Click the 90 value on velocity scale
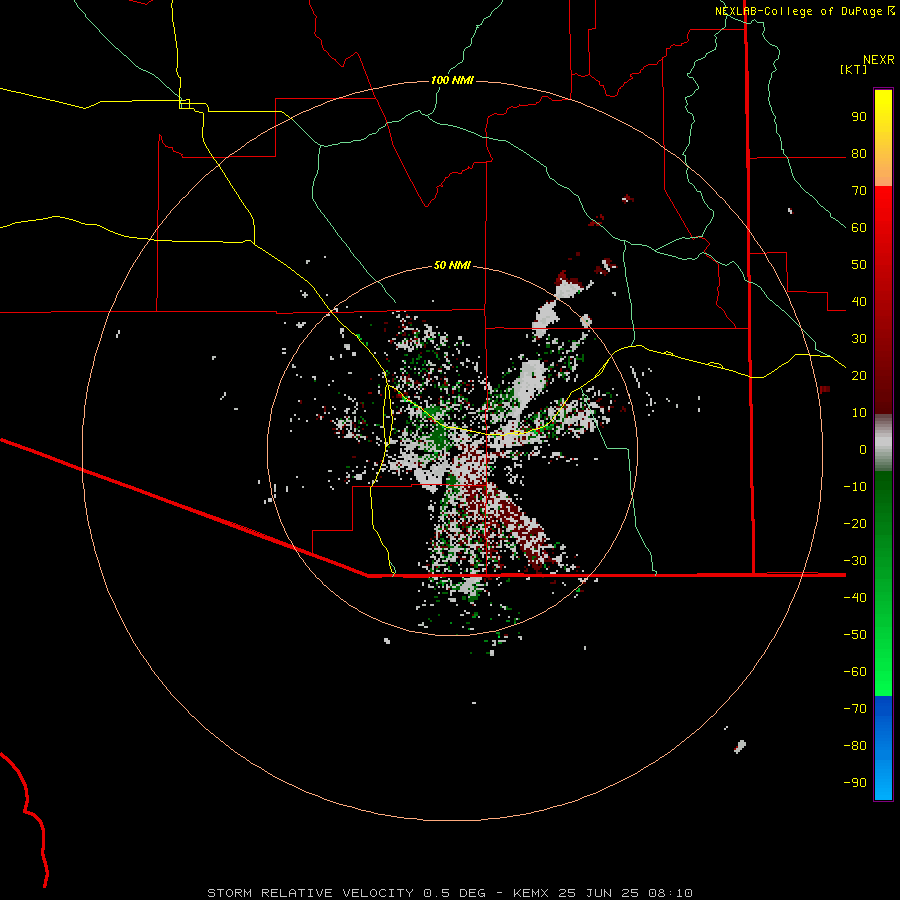Viewport: 900px width, 900px height. (x=859, y=117)
